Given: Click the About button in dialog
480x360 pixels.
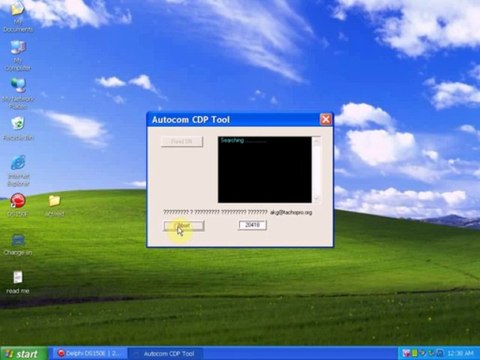Looking at the screenshot, I should tap(184, 226).
